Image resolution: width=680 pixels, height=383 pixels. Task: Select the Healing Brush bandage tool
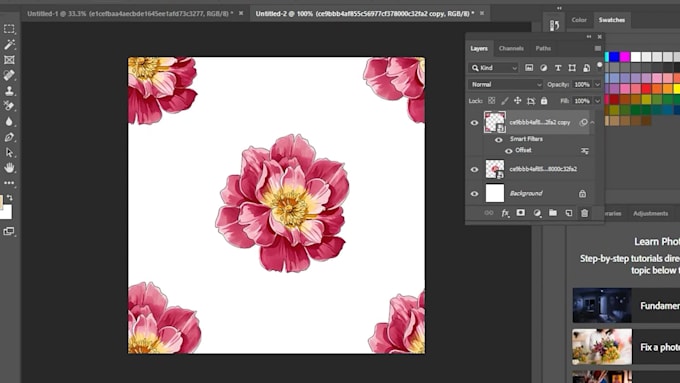tap(9, 75)
